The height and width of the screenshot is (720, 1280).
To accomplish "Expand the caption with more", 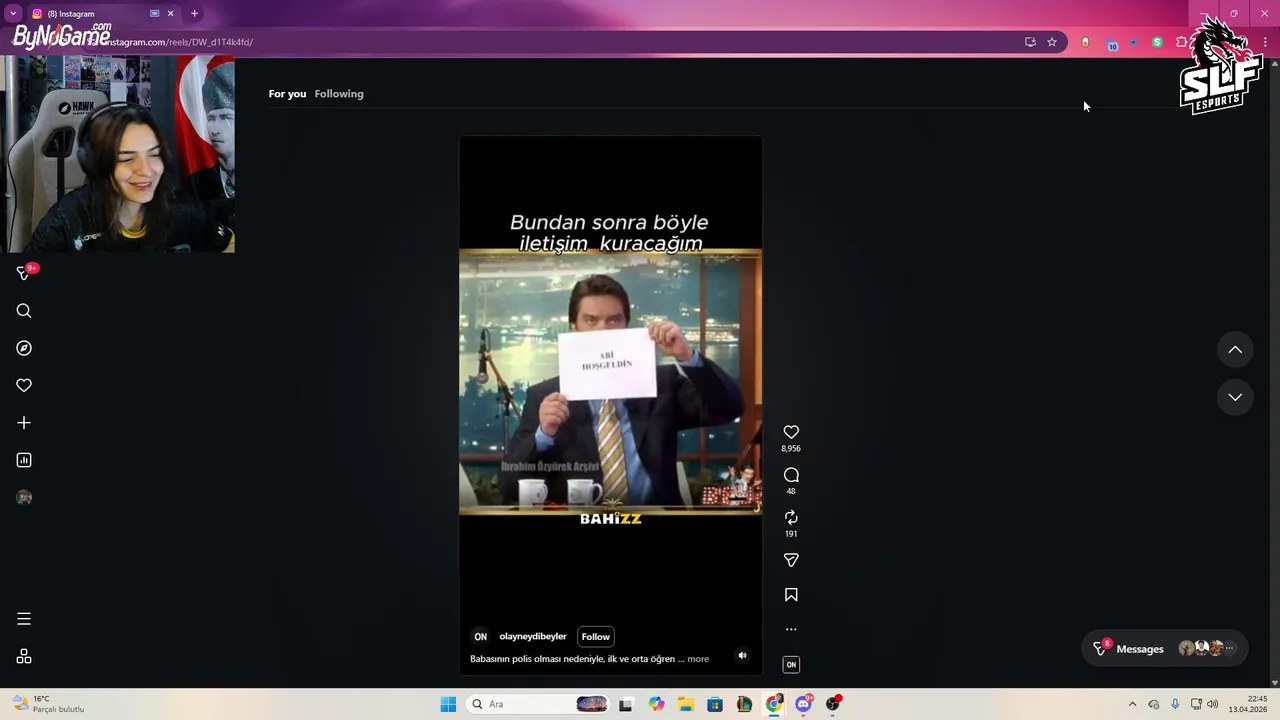I will [x=698, y=659].
